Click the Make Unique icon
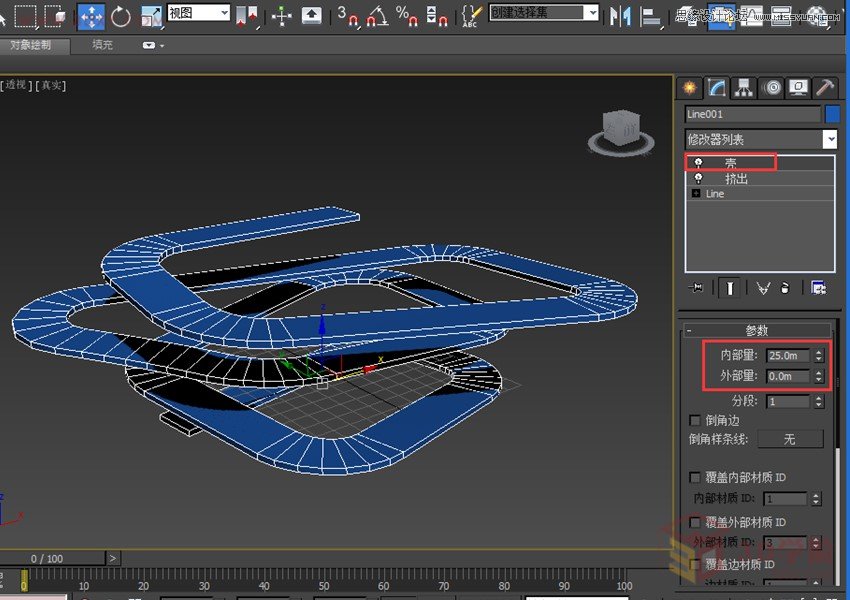 click(763, 288)
